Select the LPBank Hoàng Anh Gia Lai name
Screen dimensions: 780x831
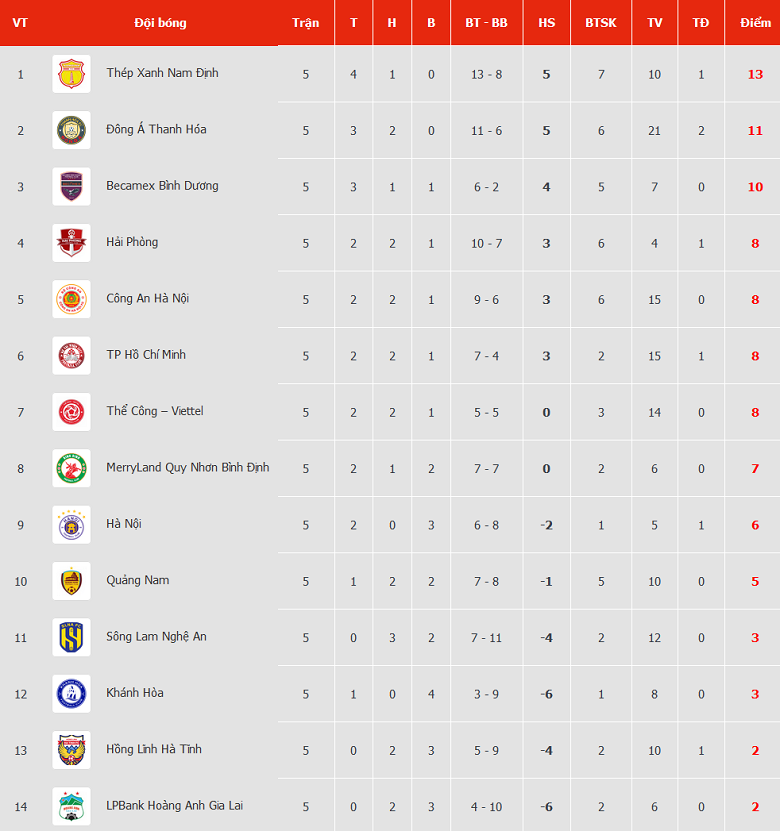coord(174,805)
